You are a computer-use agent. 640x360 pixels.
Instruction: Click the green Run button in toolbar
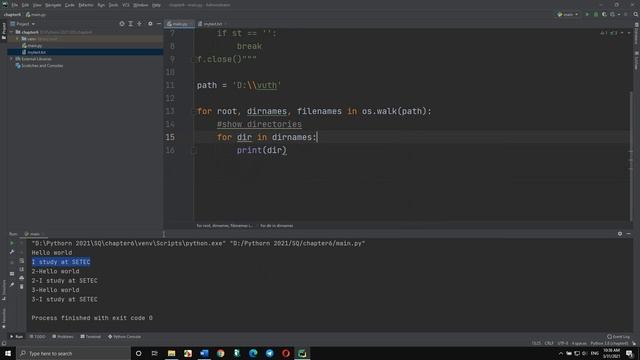(587, 14)
